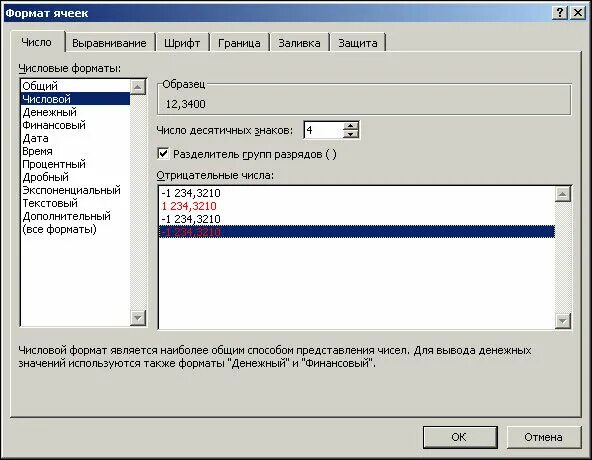Image resolution: width=592 pixels, height=460 pixels.
Task: Open the Шрифт tab
Action: [182, 43]
